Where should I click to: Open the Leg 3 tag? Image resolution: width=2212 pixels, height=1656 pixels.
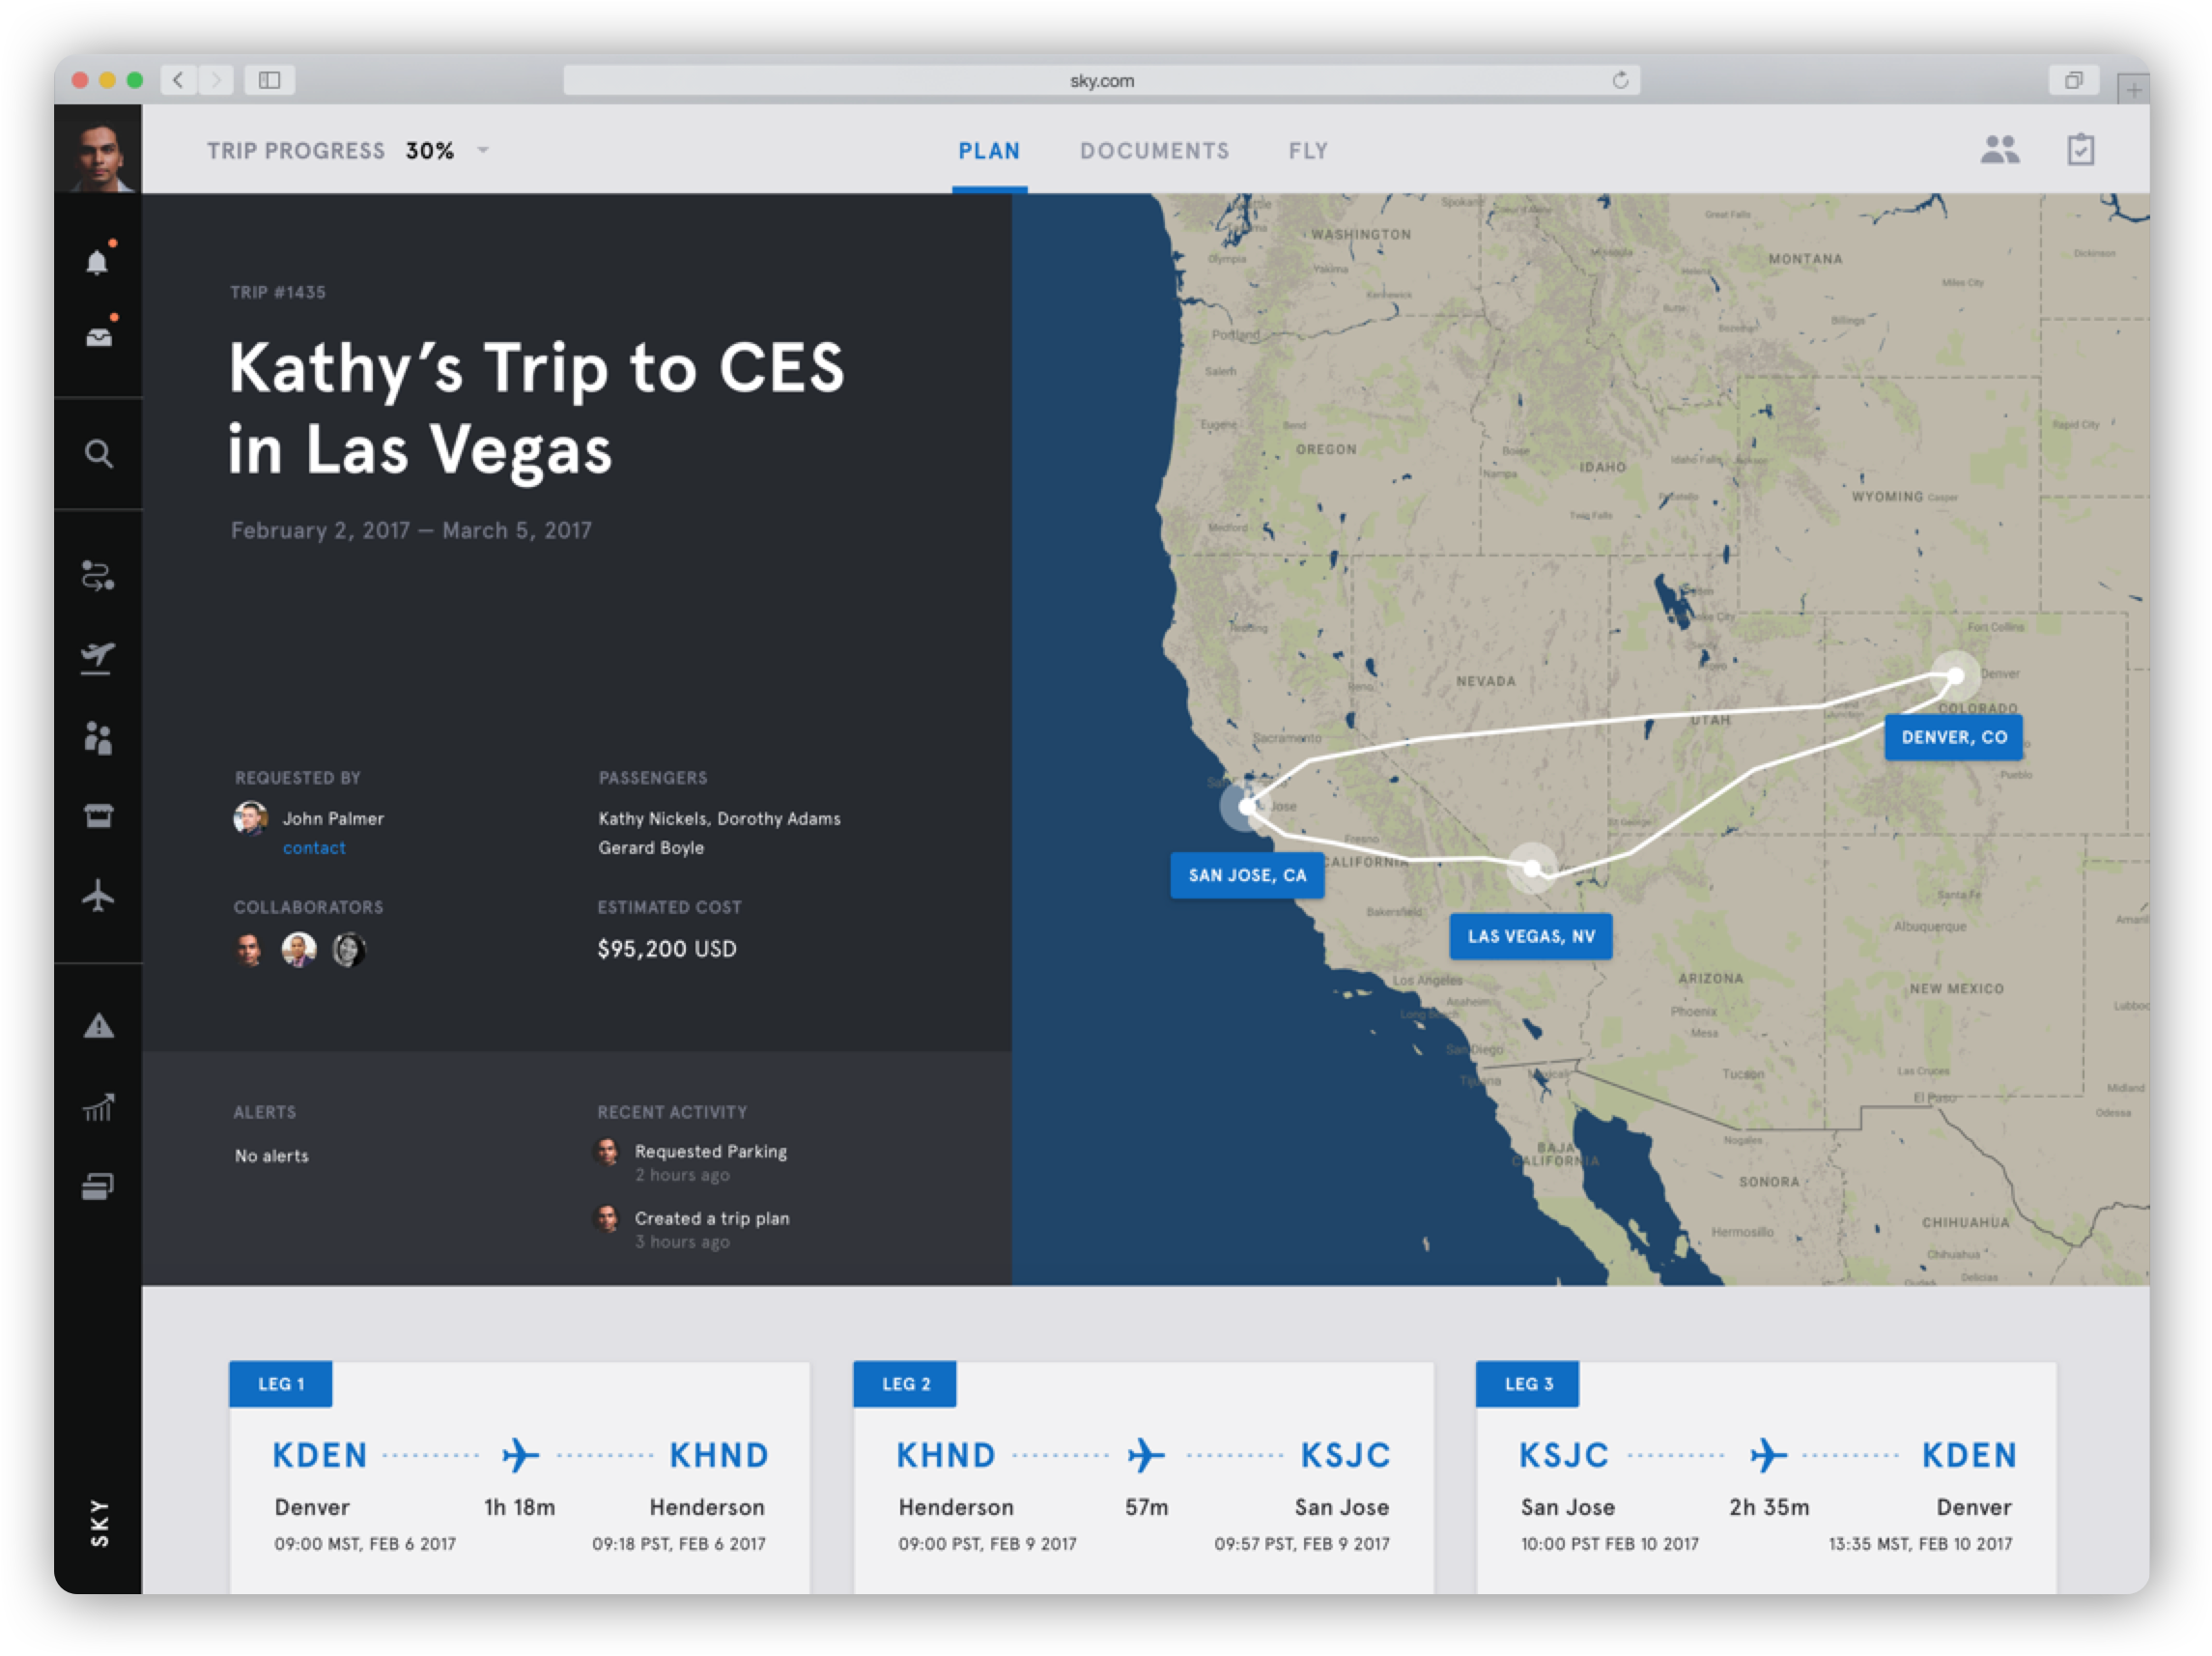click(1528, 1384)
